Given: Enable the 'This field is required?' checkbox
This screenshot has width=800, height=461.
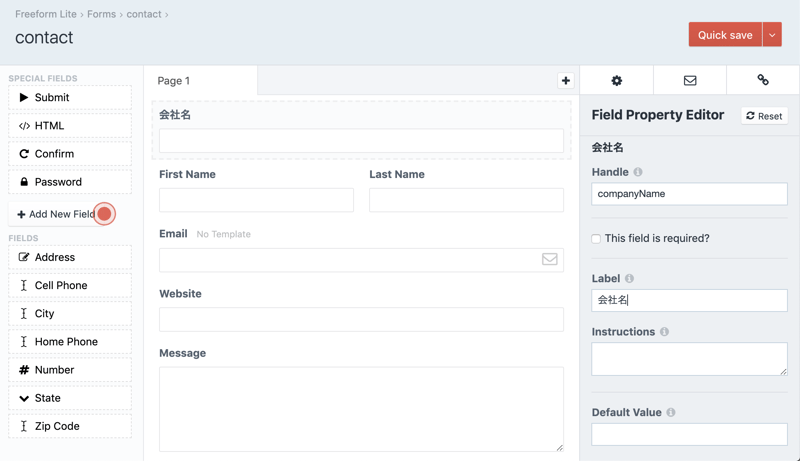Looking at the screenshot, I should (596, 239).
